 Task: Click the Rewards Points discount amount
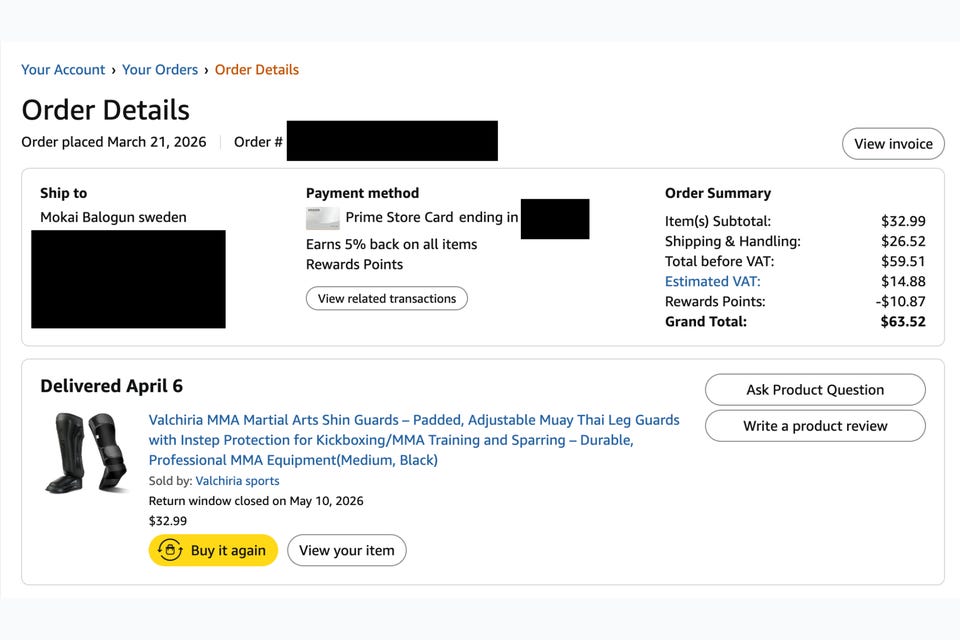click(x=901, y=301)
